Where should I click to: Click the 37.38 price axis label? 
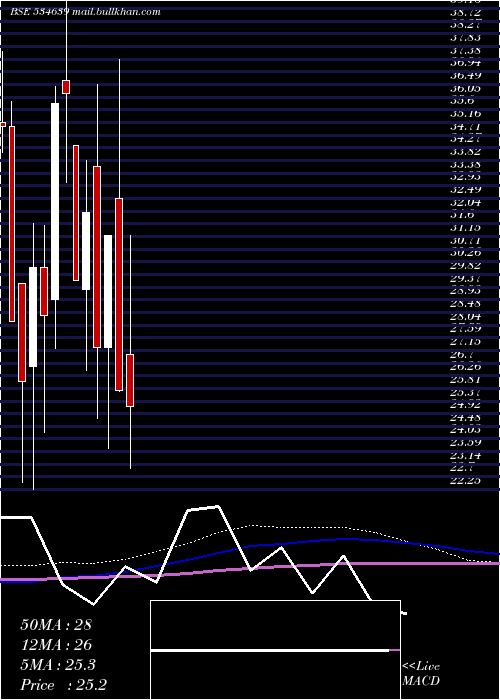[465, 50]
